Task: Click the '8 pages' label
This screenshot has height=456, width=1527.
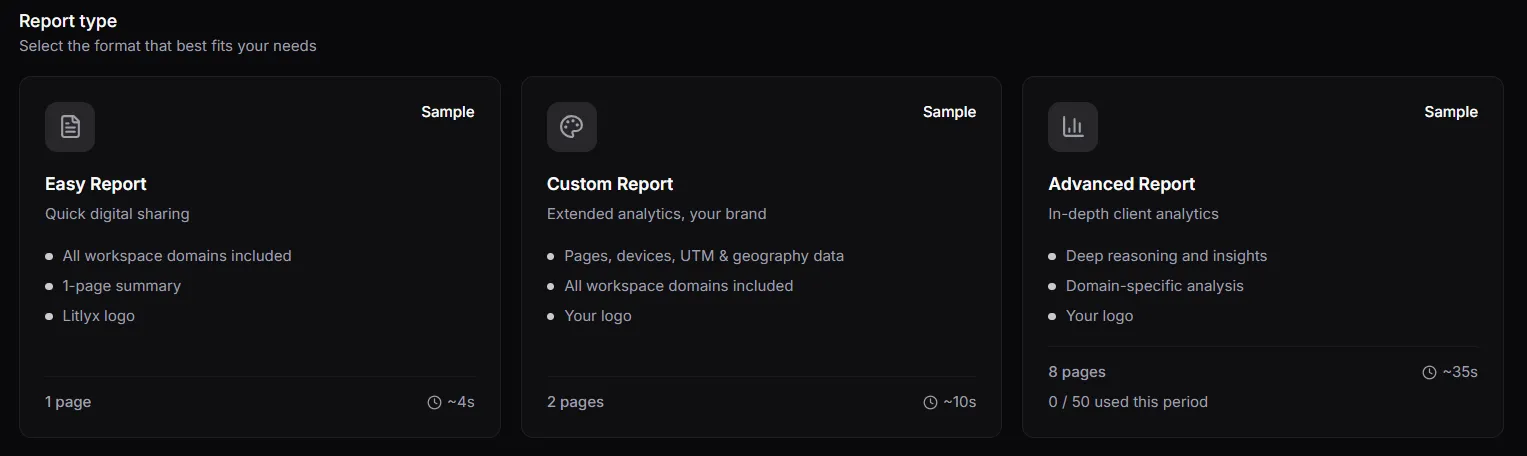Action: click(x=1077, y=372)
